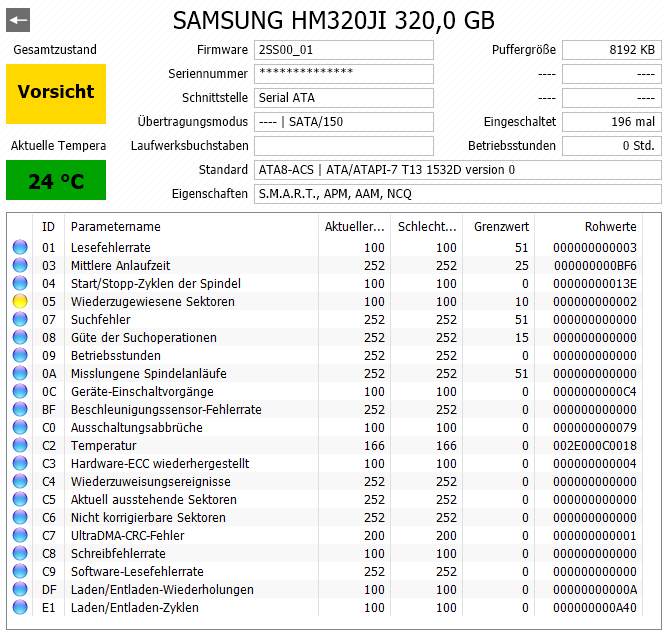Select the Schreibfehlerrate parameter name
This screenshot has height=631, width=665.
(118, 554)
